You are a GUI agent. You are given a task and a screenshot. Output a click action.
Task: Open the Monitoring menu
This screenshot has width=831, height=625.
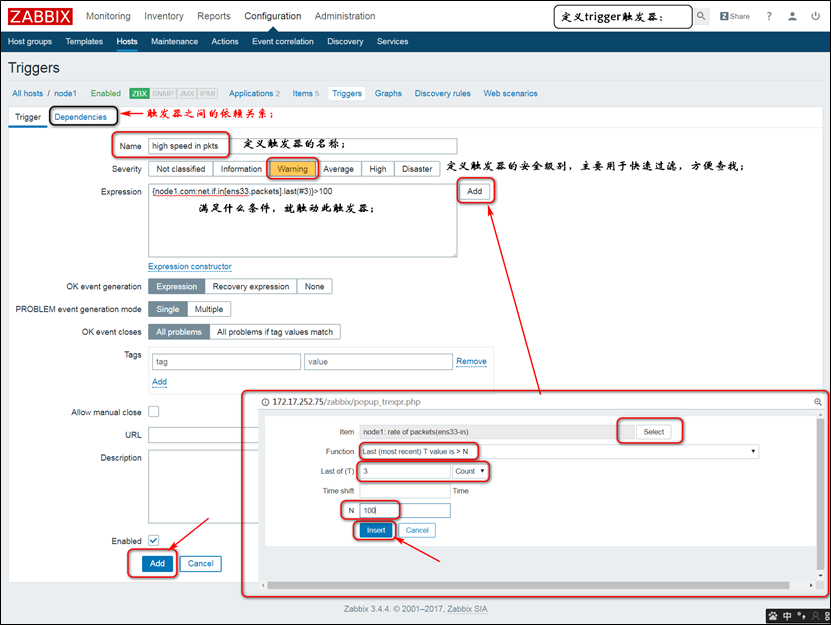click(x=108, y=16)
